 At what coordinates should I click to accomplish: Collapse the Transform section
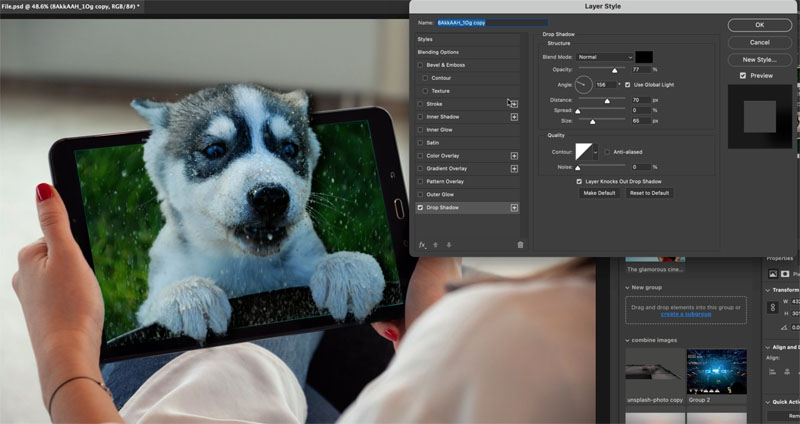click(768, 290)
